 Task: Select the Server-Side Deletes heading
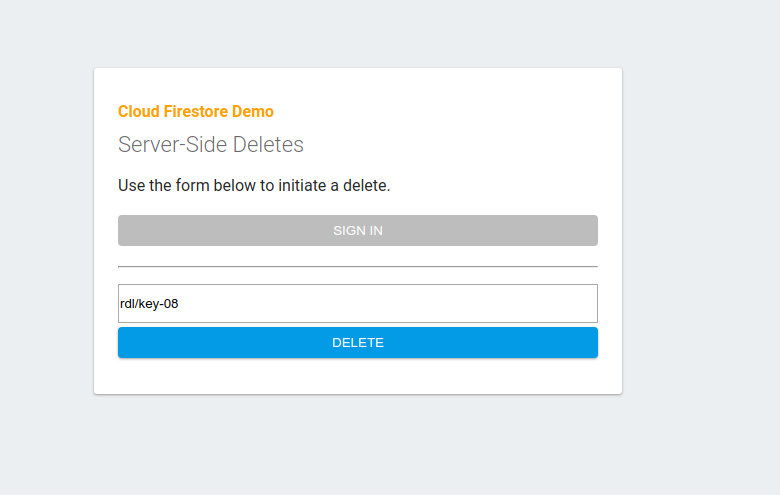(x=210, y=144)
